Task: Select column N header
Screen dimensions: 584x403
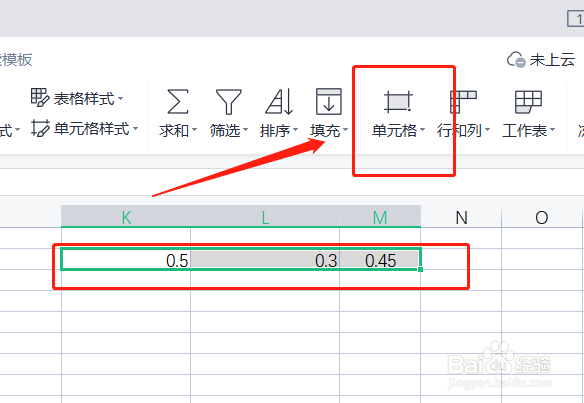Action: pyautogui.click(x=461, y=217)
